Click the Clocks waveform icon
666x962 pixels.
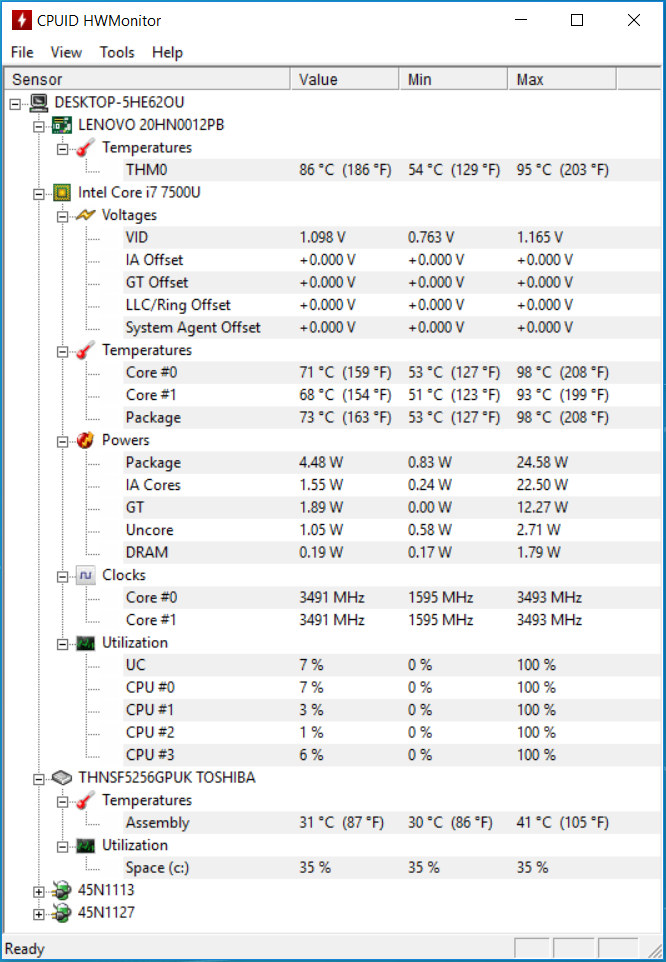(86, 575)
